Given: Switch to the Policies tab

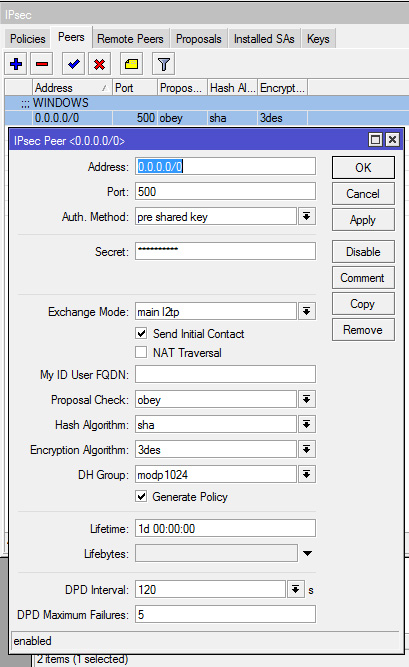Looking at the screenshot, I should tap(28, 39).
